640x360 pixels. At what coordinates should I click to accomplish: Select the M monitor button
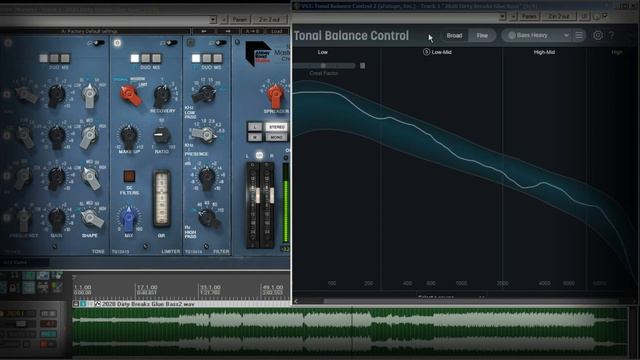255,138
